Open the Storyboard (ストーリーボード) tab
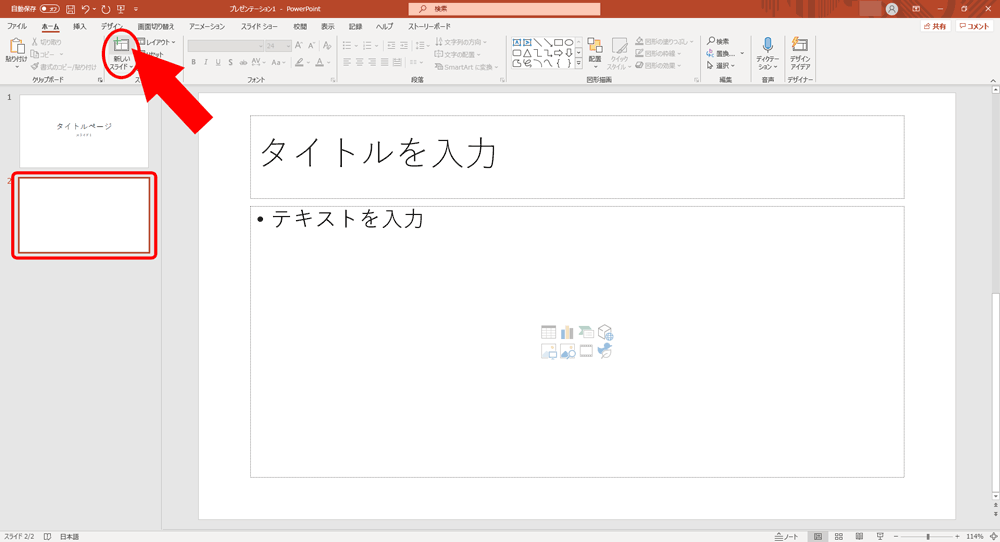 (x=429, y=26)
